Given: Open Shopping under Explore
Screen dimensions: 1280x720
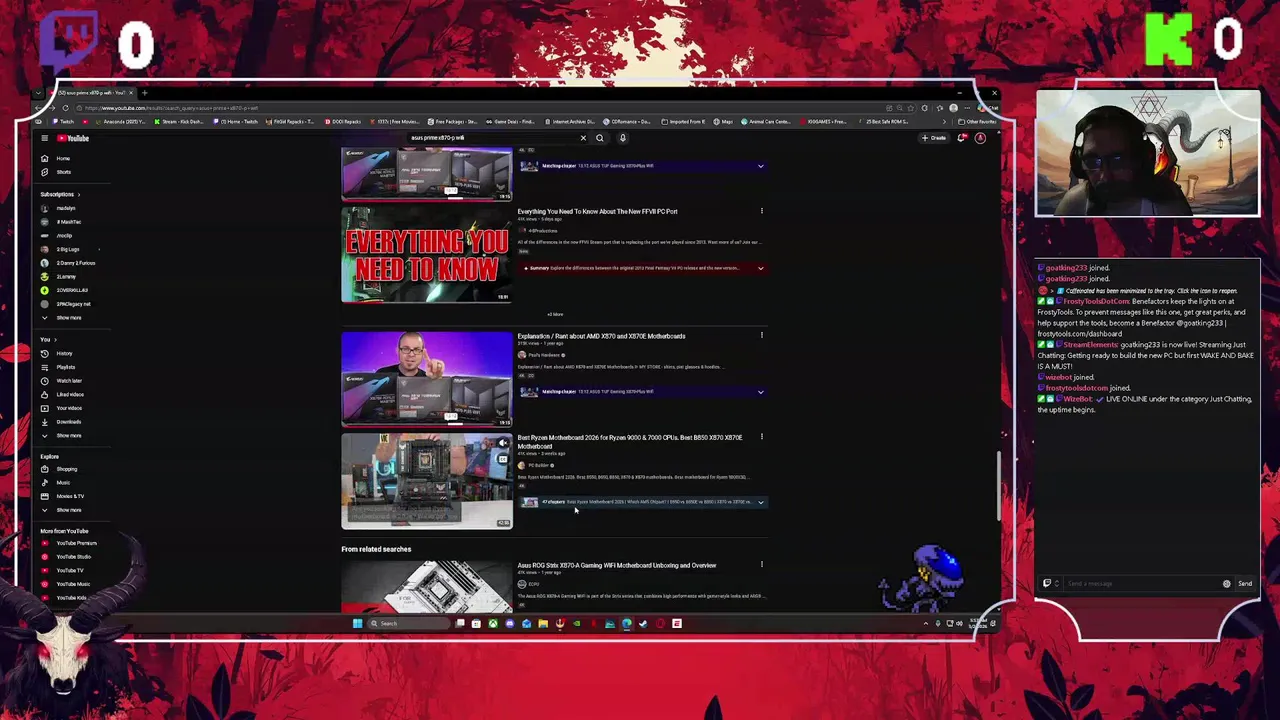Looking at the screenshot, I should [66, 469].
